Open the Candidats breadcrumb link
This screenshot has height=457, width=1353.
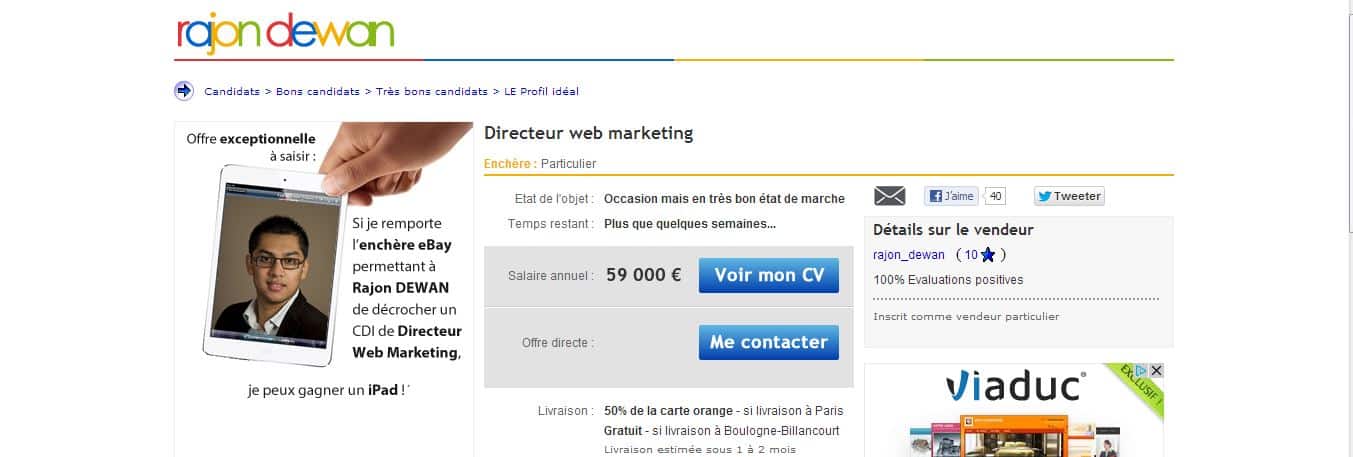coord(232,91)
